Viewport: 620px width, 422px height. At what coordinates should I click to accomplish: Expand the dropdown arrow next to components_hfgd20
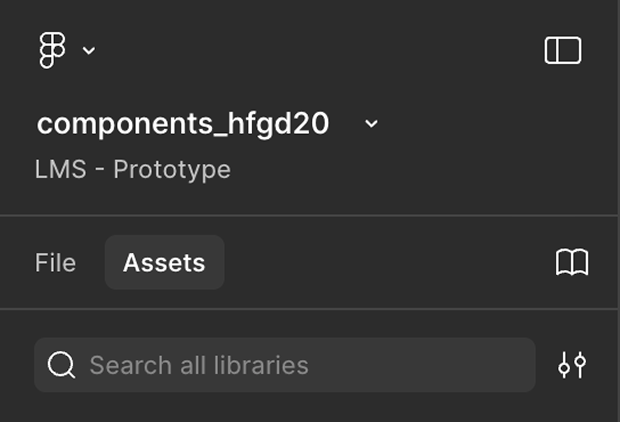371,123
